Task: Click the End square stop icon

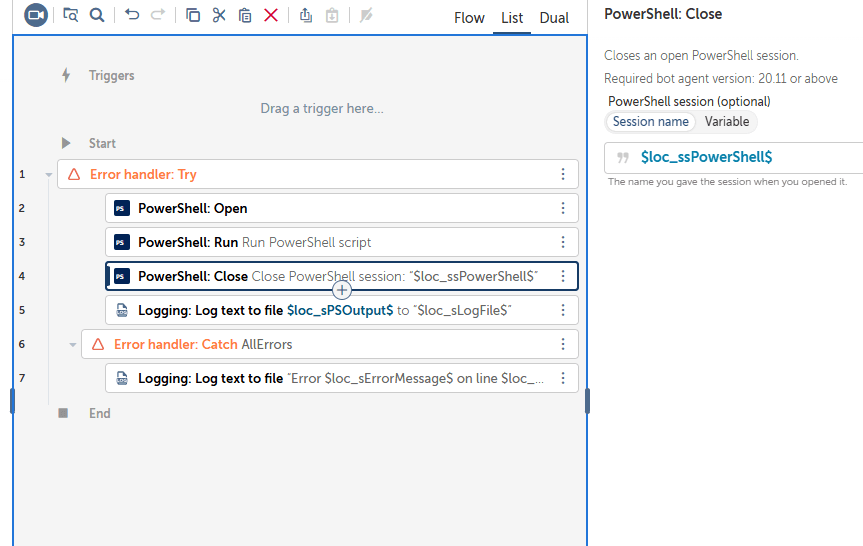Action: tap(63, 413)
